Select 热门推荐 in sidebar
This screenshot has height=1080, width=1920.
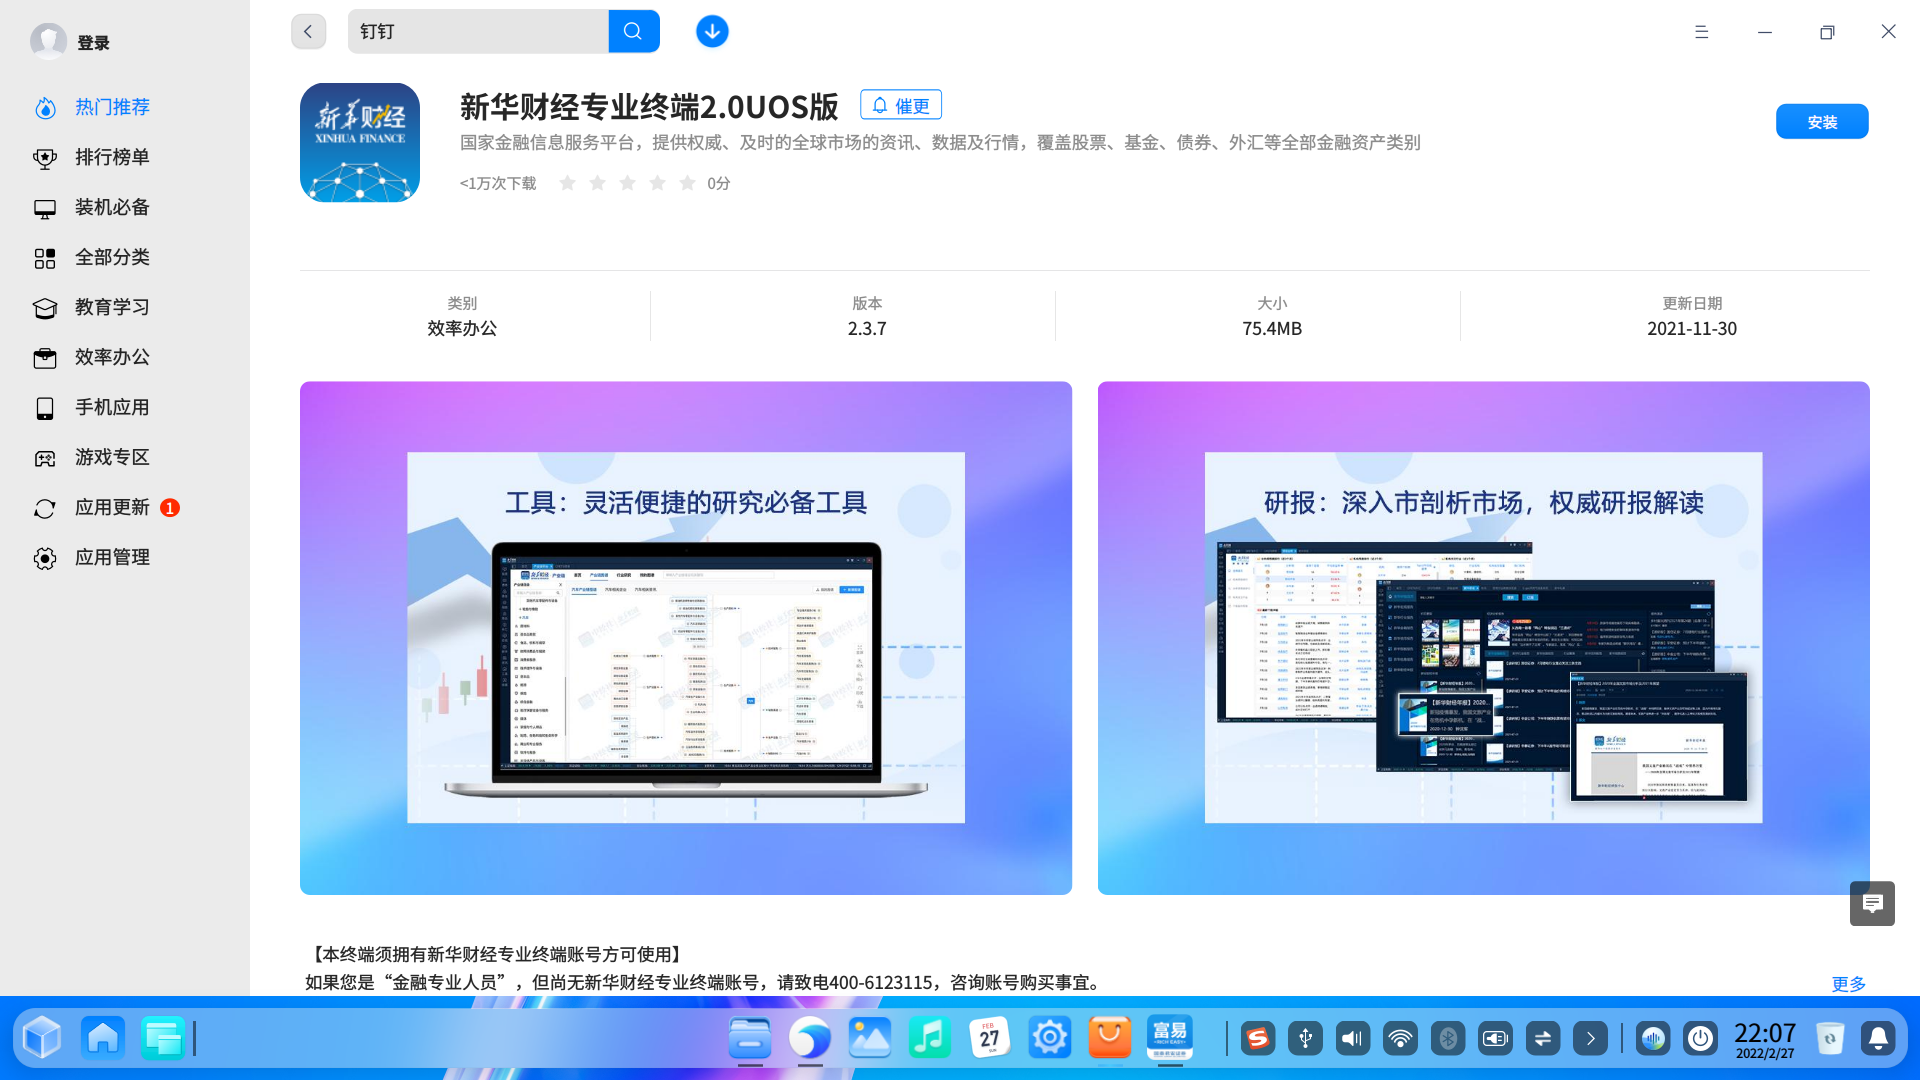pos(112,107)
